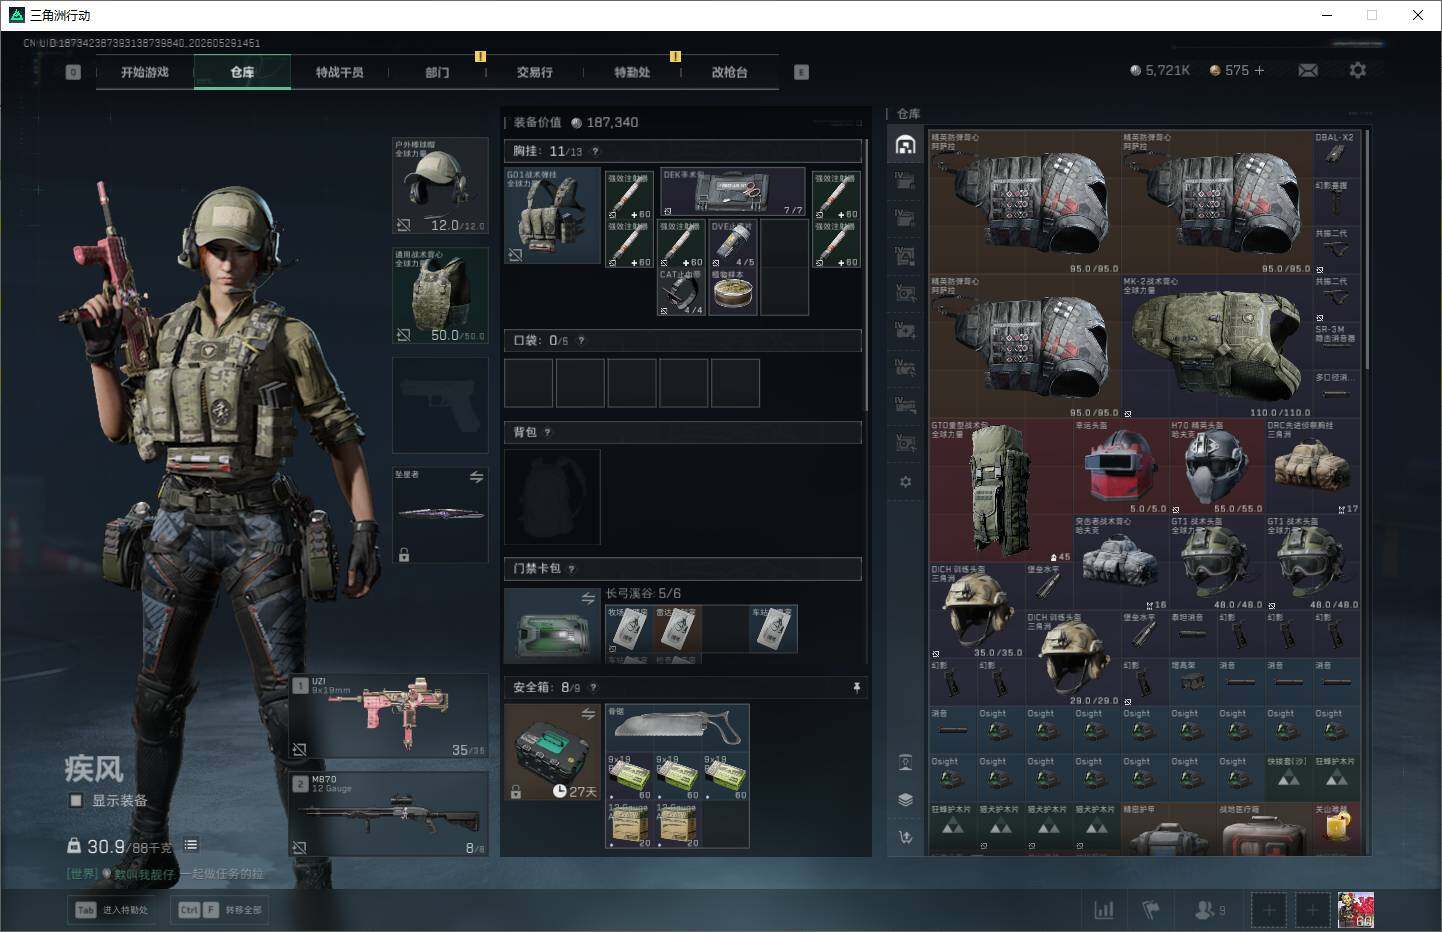Select the red 幸运头盔 helmet
Screen dimensions: 1442x932
(x=1120, y=467)
